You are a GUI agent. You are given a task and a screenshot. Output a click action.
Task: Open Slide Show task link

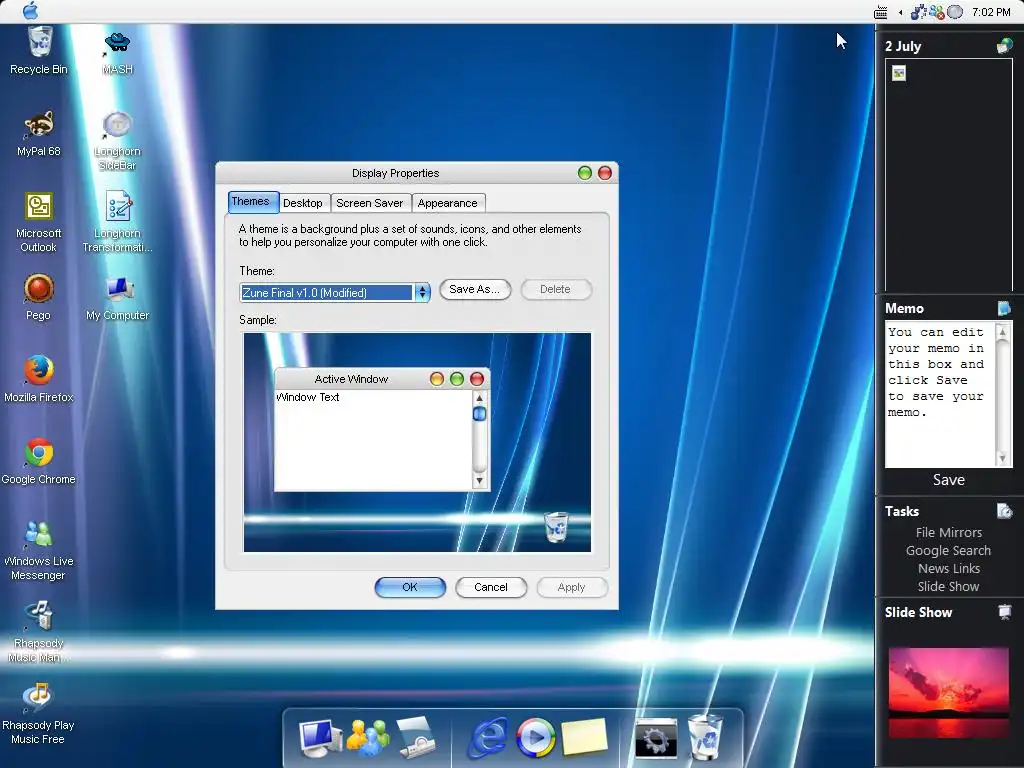click(948, 586)
